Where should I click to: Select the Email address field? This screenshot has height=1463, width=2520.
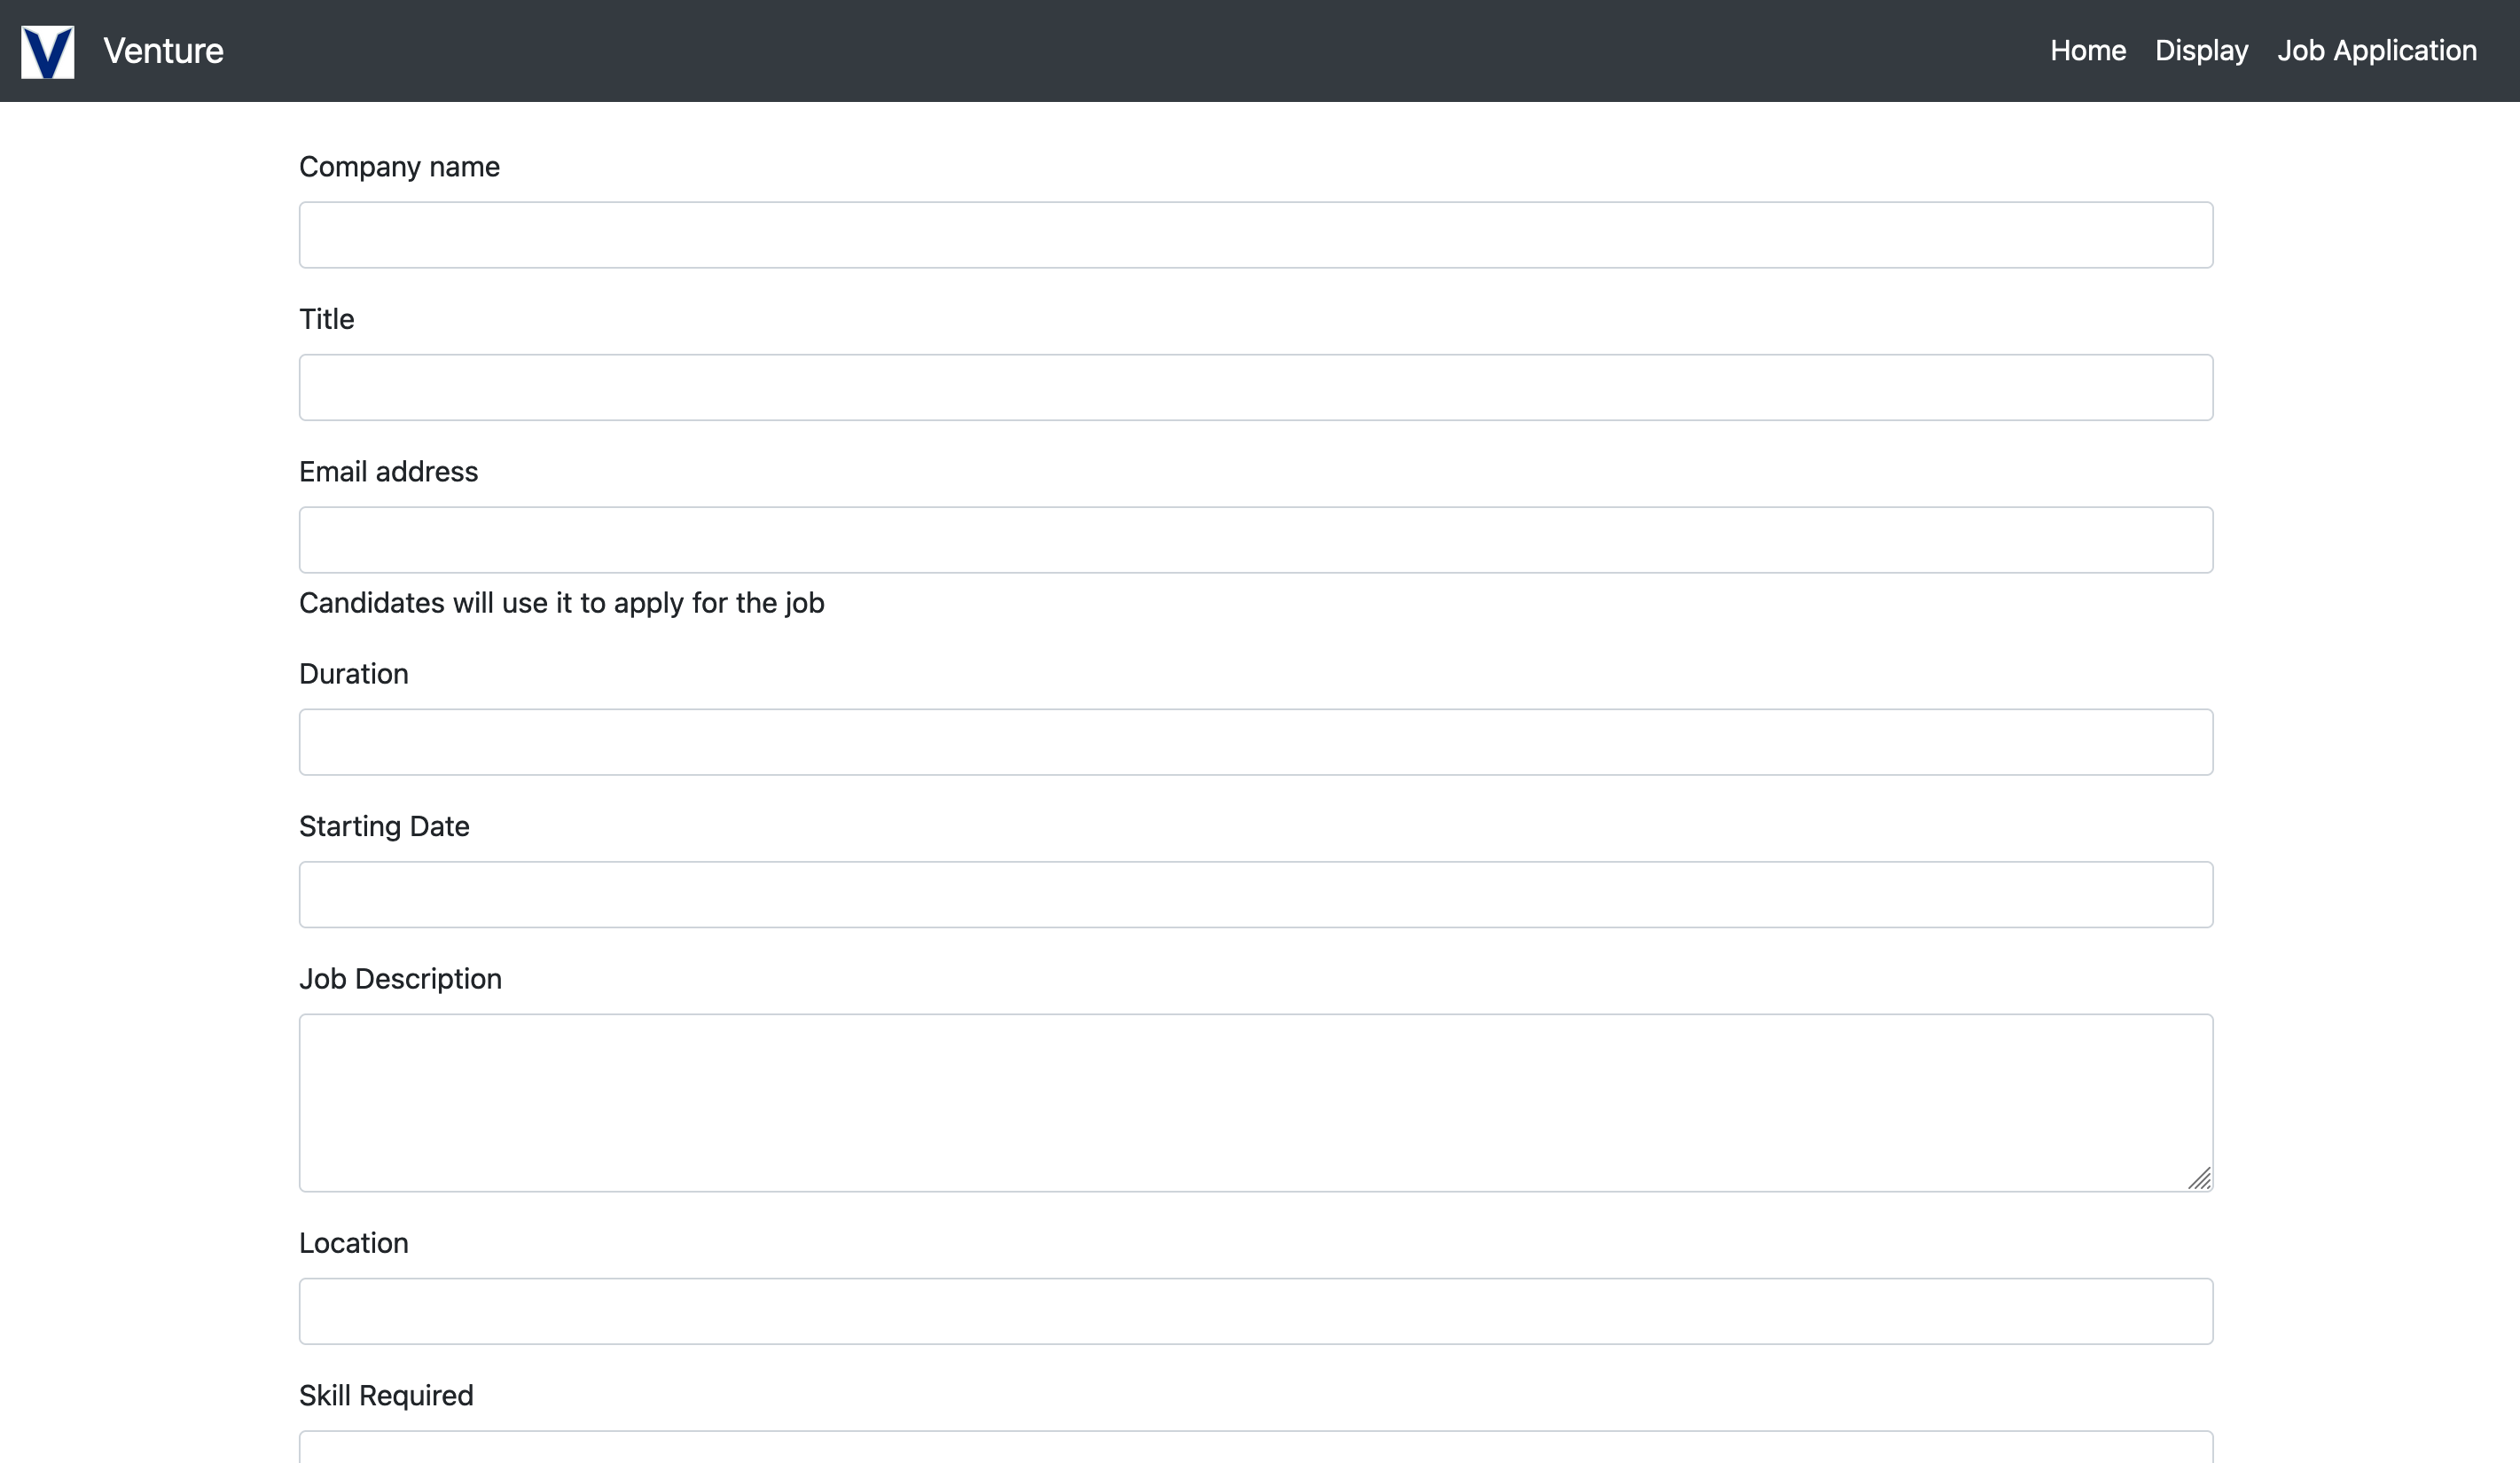click(x=1255, y=540)
